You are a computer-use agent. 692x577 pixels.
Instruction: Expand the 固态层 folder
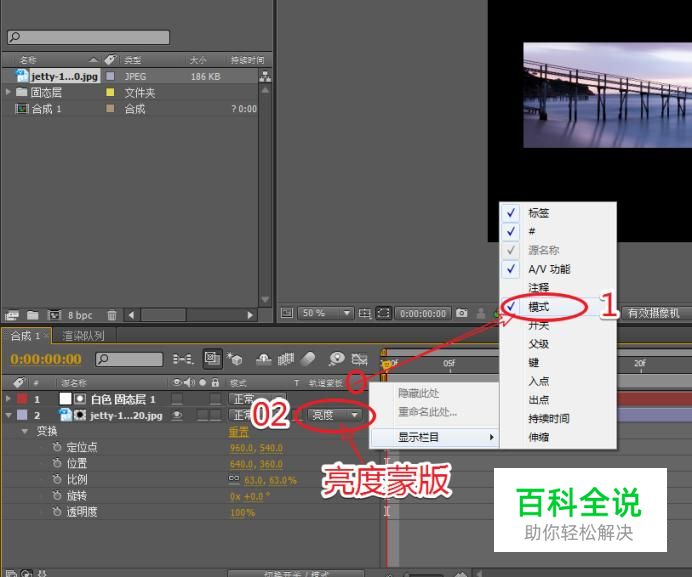point(8,92)
